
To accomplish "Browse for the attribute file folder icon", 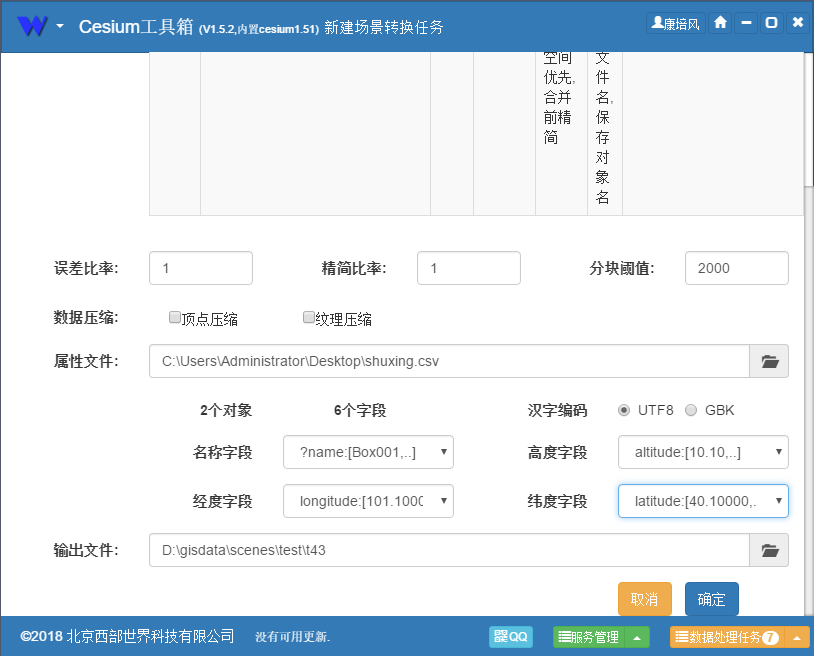I will pos(769,361).
